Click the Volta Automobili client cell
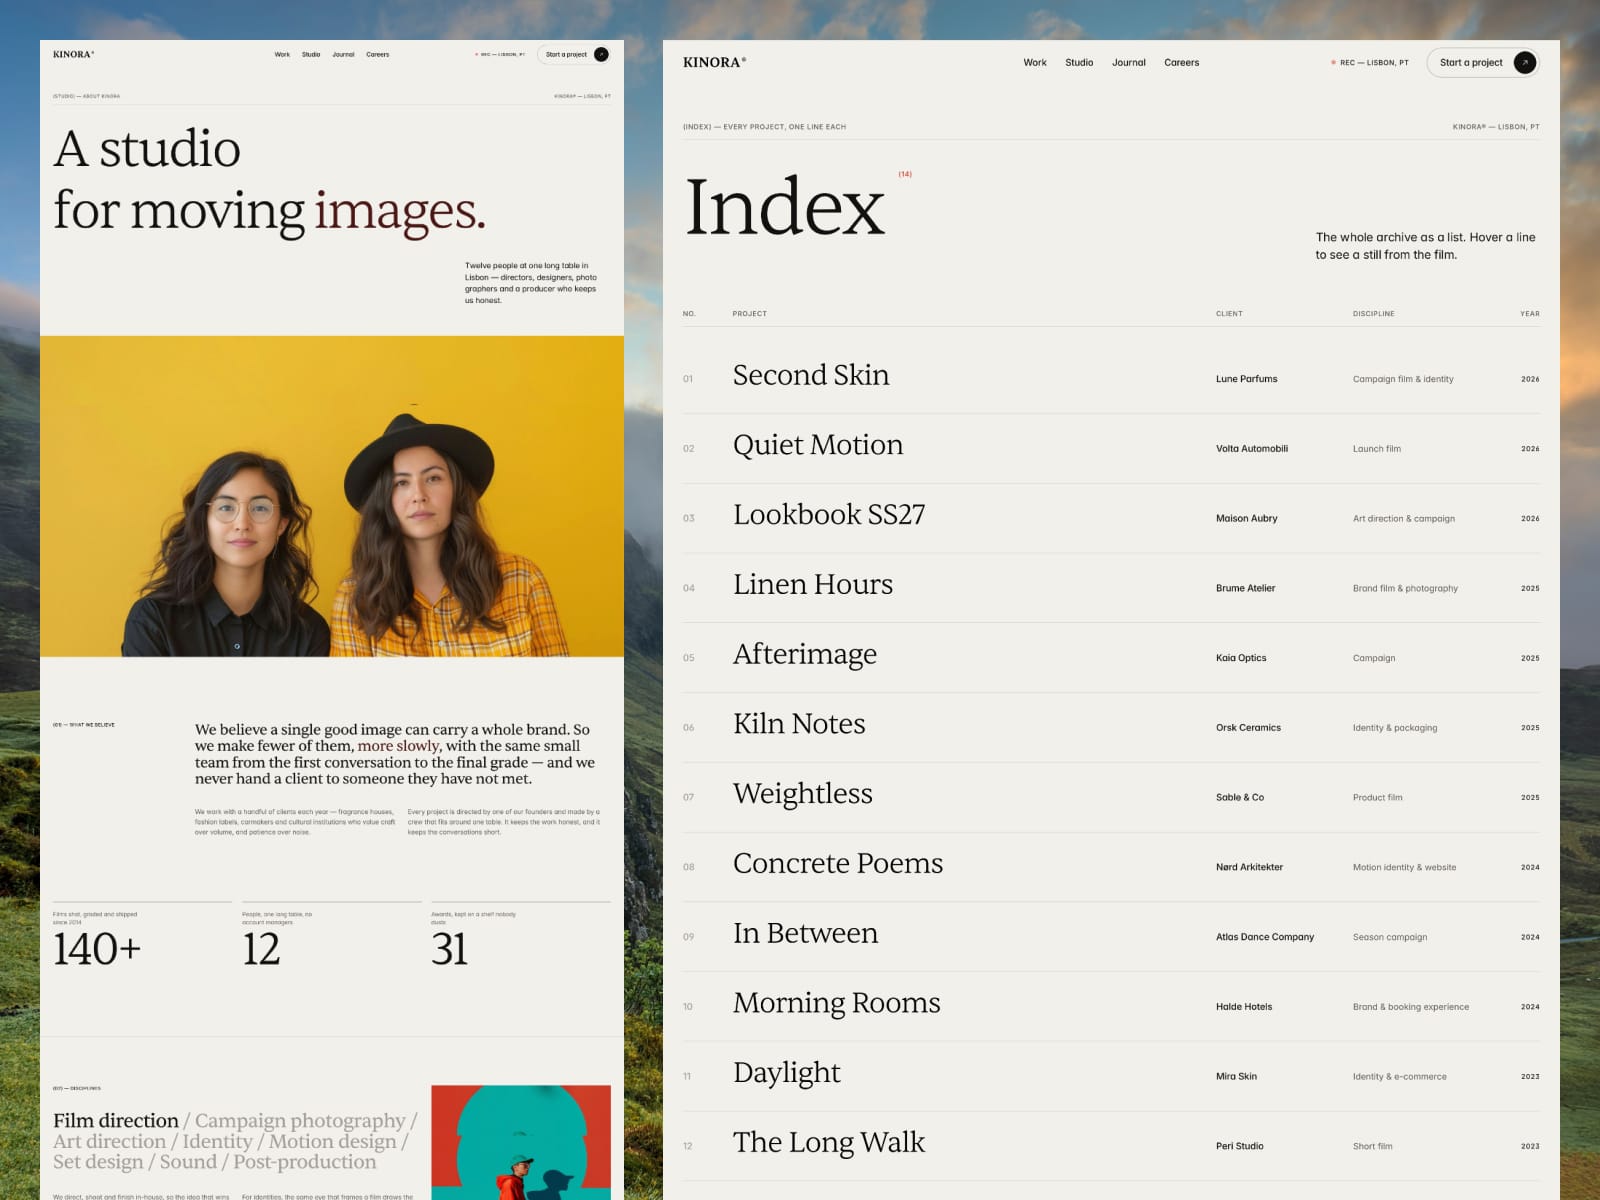Screen dimensions: 1600x1200 (1252, 449)
